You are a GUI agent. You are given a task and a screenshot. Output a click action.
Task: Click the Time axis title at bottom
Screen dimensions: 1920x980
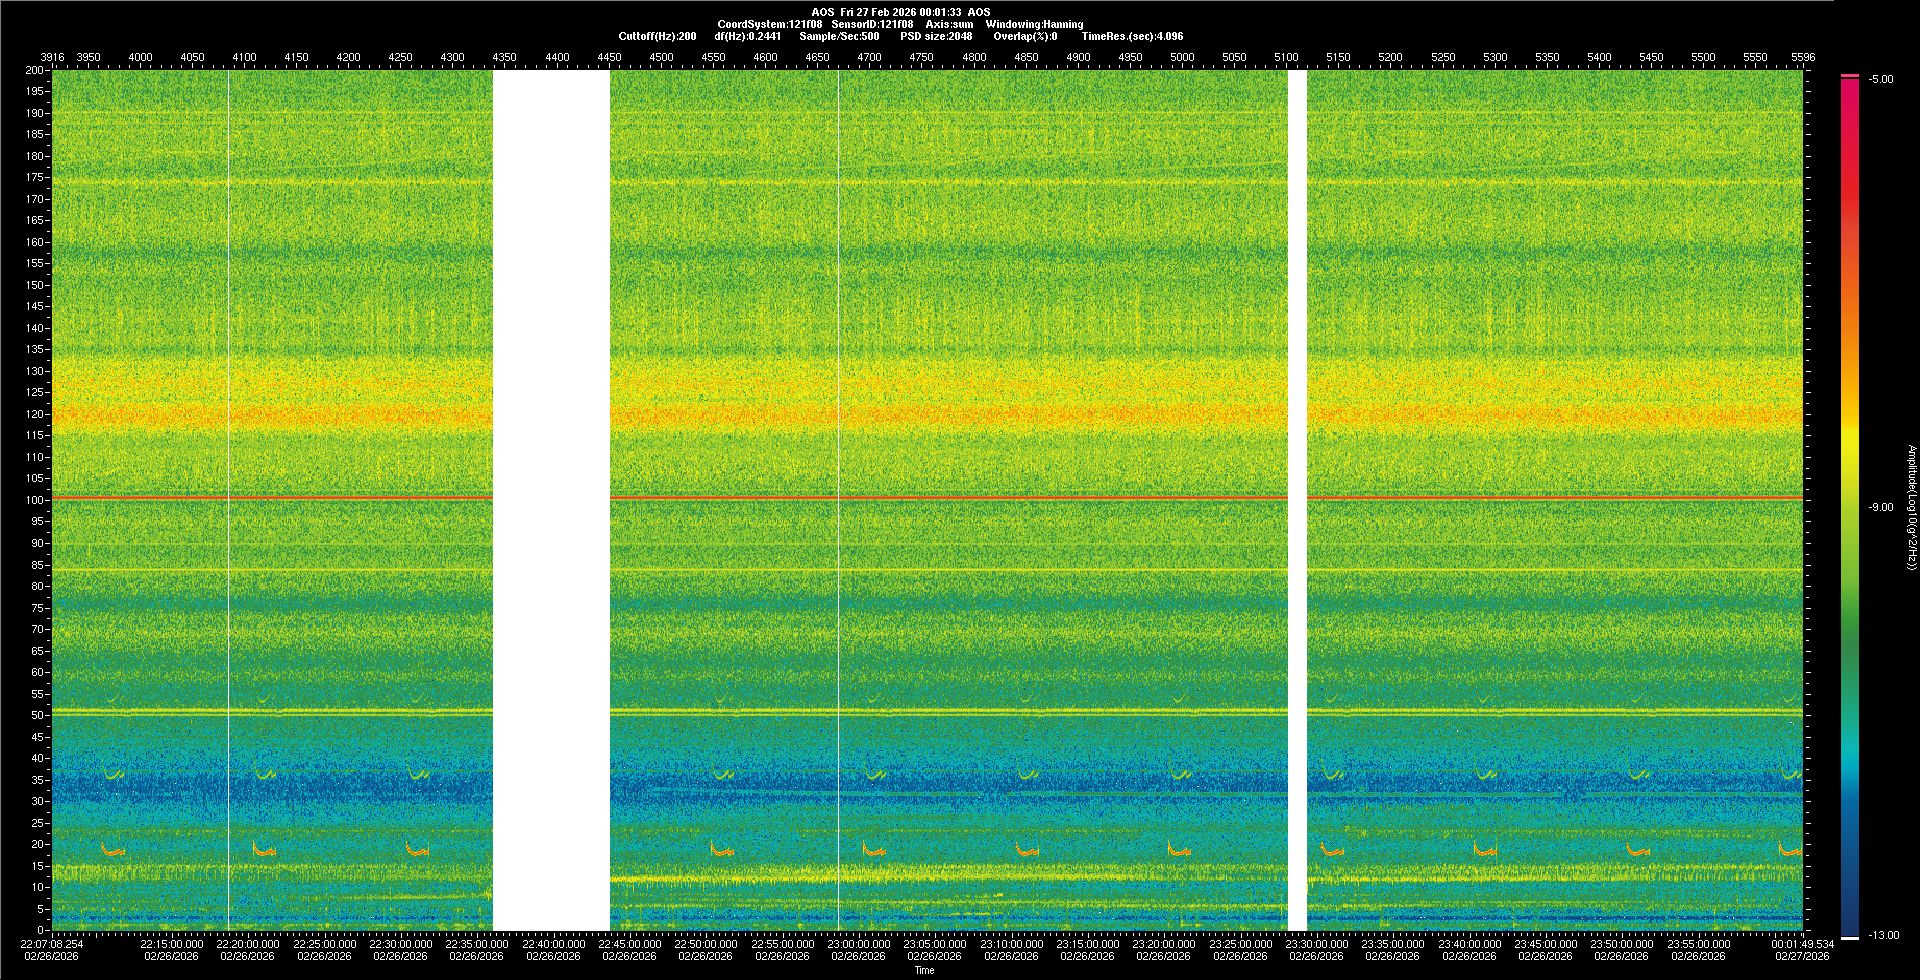pyautogui.click(x=924, y=970)
